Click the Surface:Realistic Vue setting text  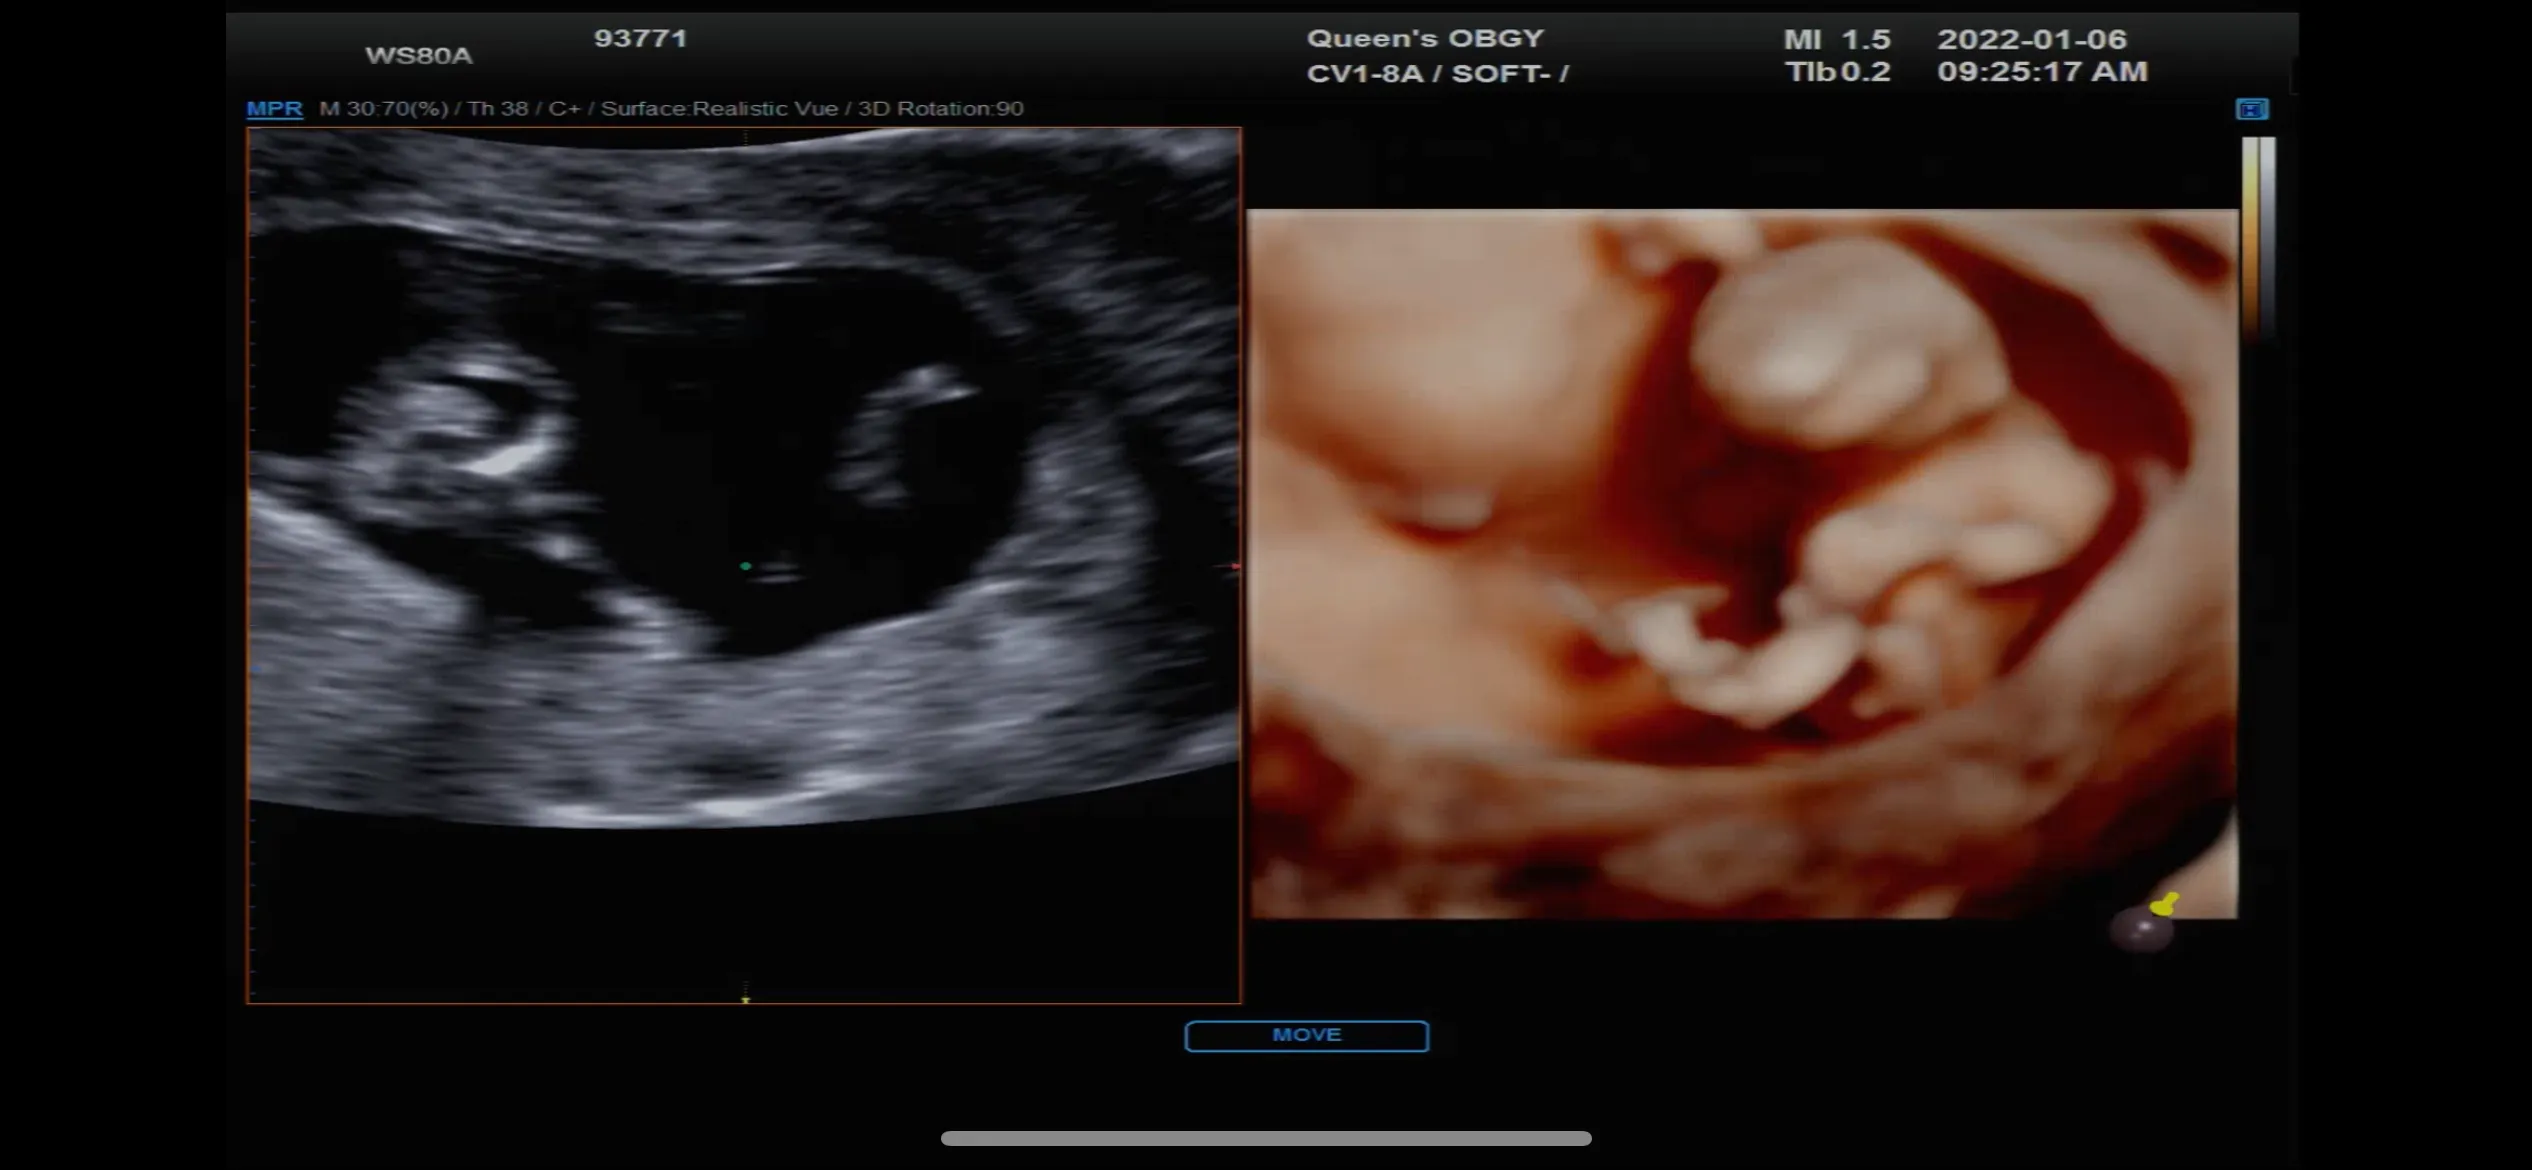(x=719, y=108)
